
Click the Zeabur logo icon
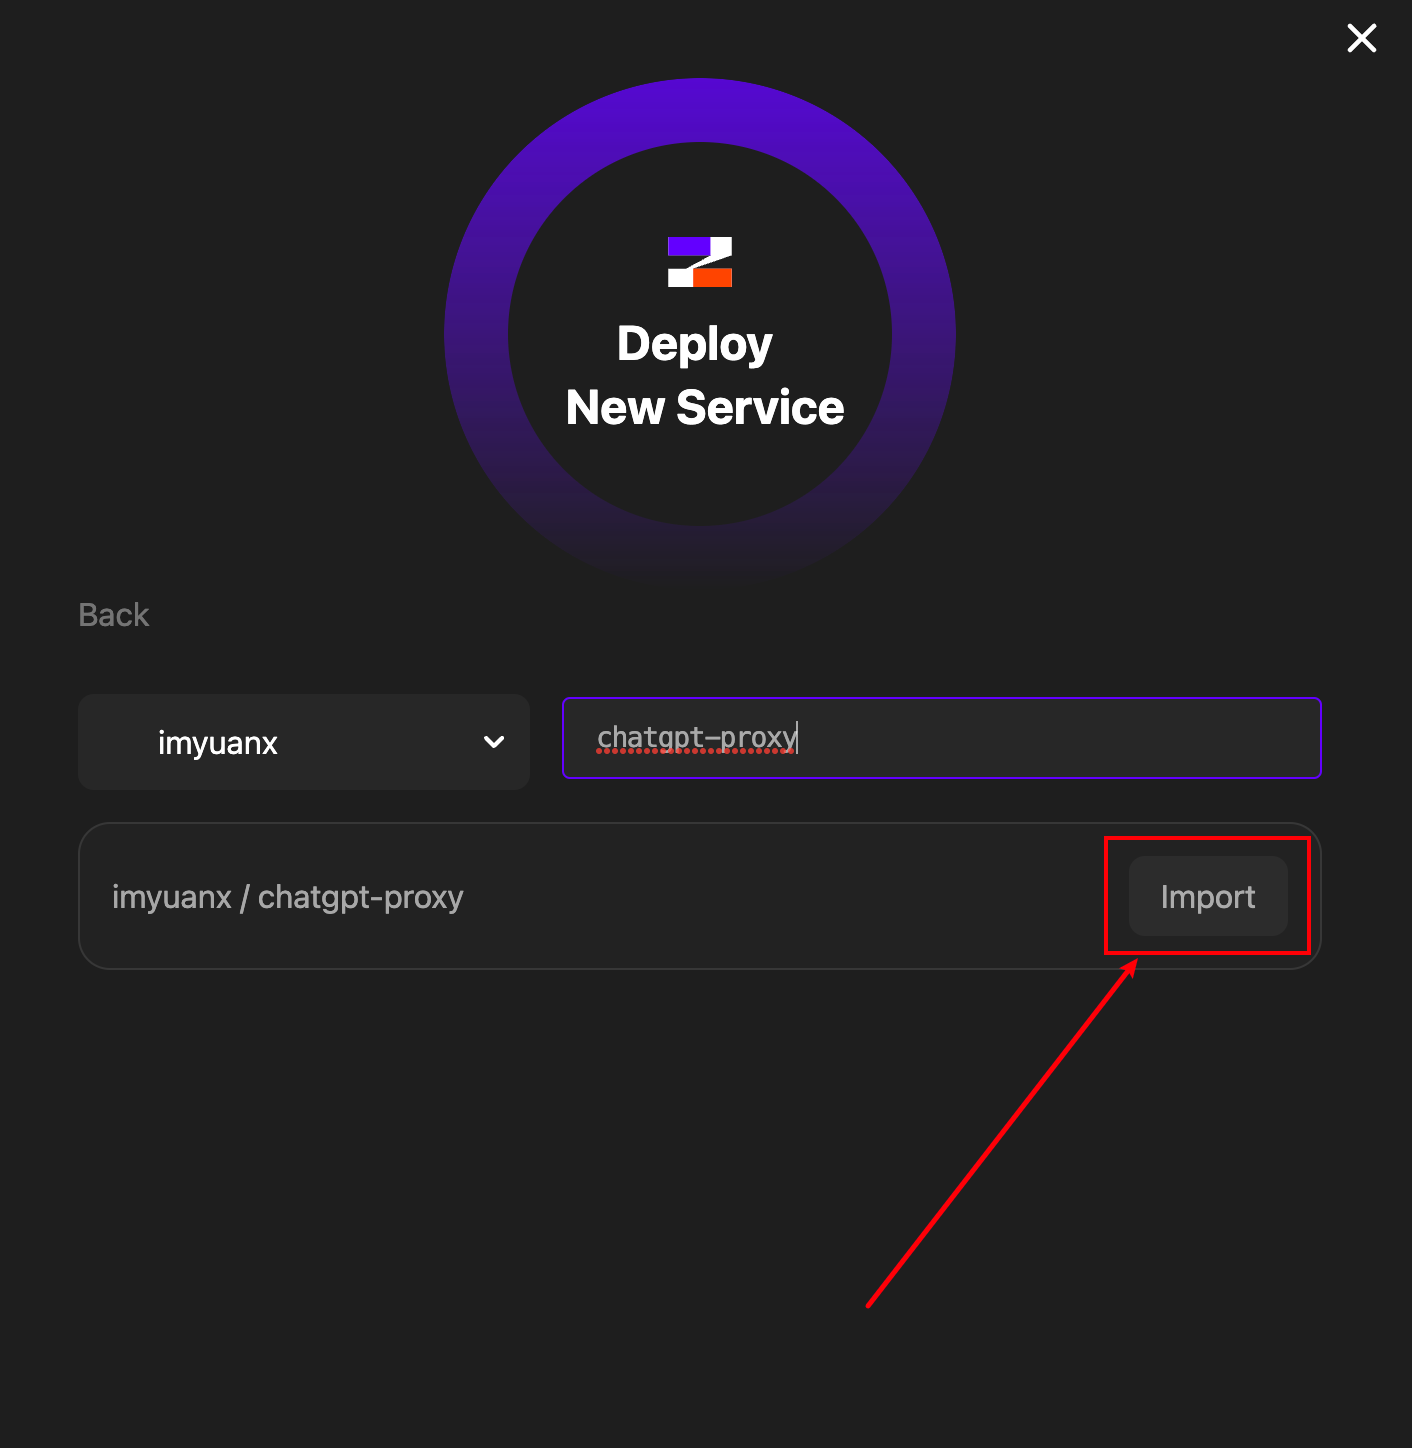pyautogui.click(x=700, y=262)
